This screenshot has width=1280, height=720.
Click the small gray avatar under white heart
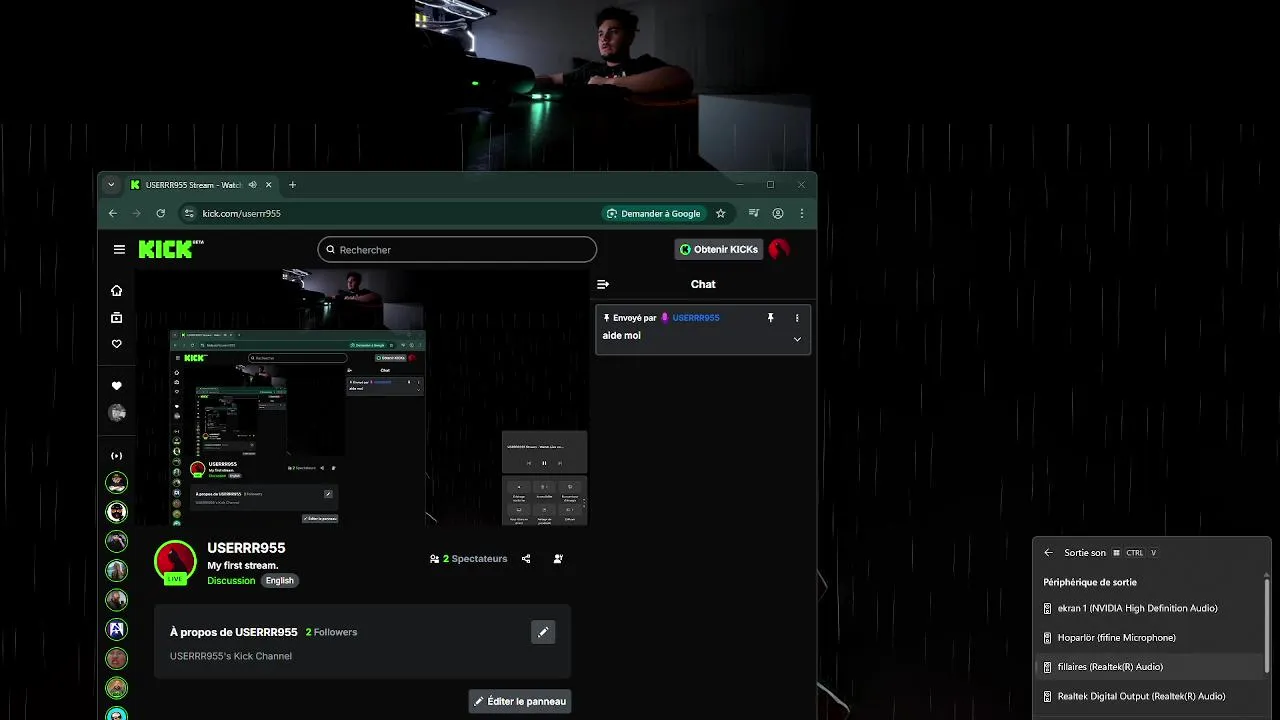117,413
